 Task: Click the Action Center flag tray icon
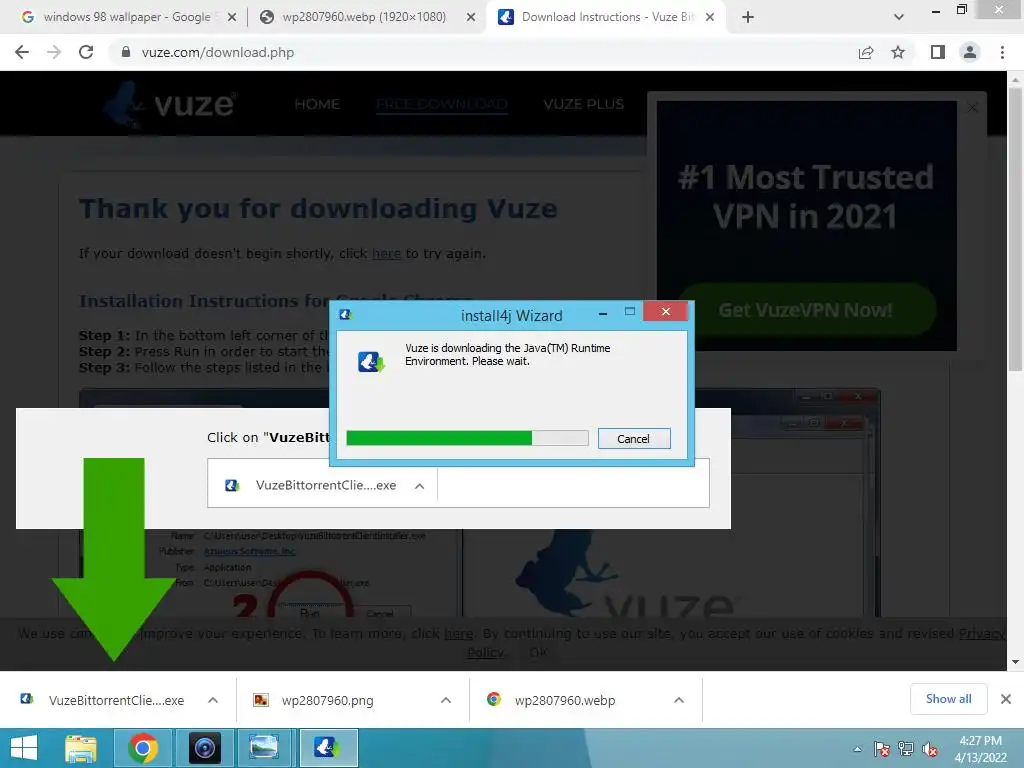click(x=882, y=749)
